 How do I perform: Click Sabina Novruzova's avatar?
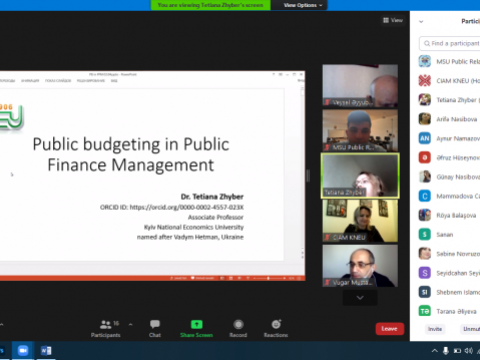pos(425,254)
